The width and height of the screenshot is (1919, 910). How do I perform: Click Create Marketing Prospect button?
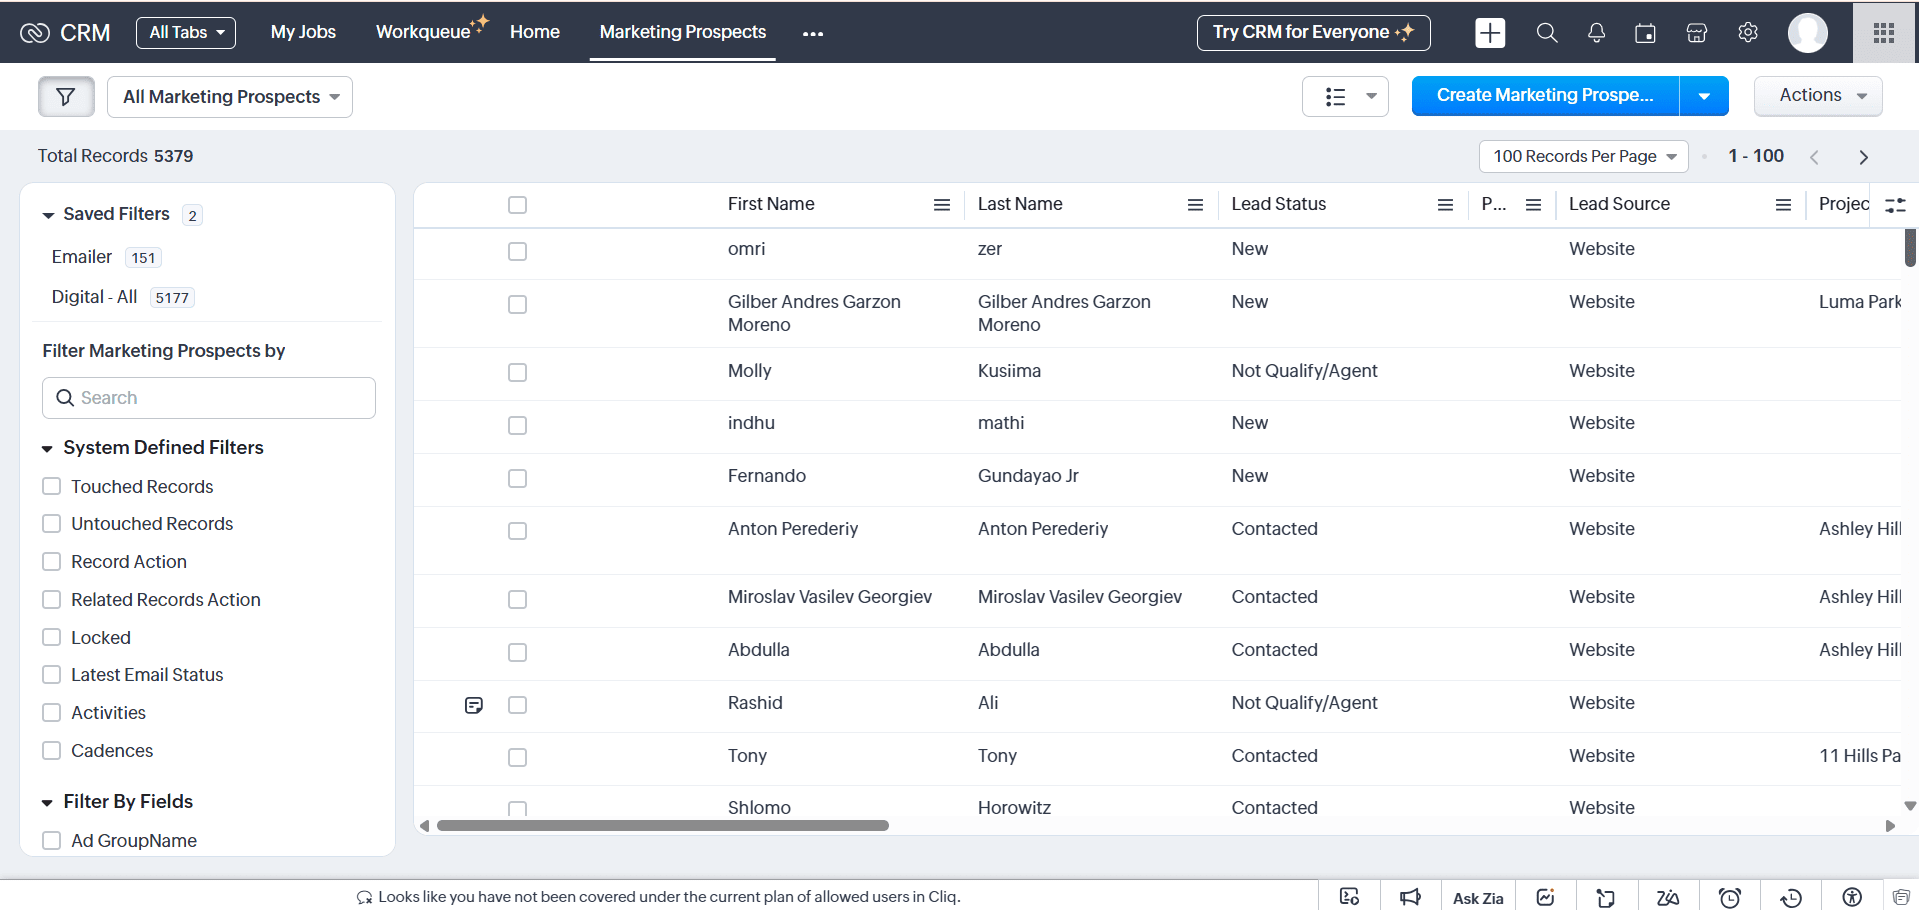click(x=1544, y=96)
